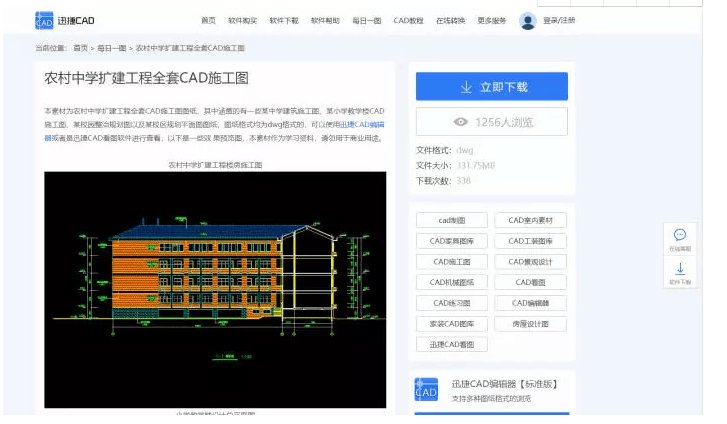727x424 pixels.
Task: Follow the 迅捷CAD编辑器 link in the description
Action: pos(362,124)
